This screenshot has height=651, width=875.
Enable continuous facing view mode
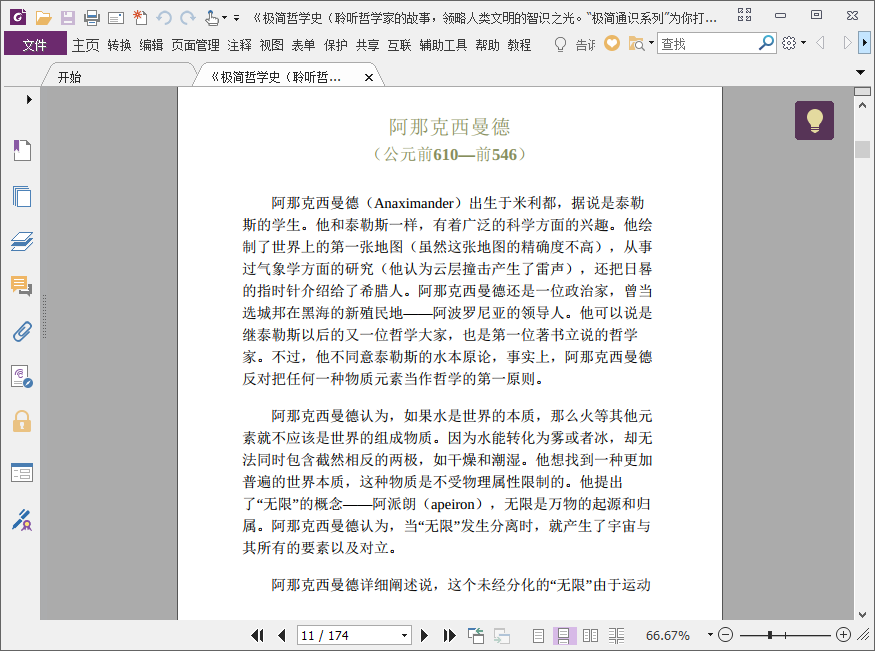[x=617, y=635]
